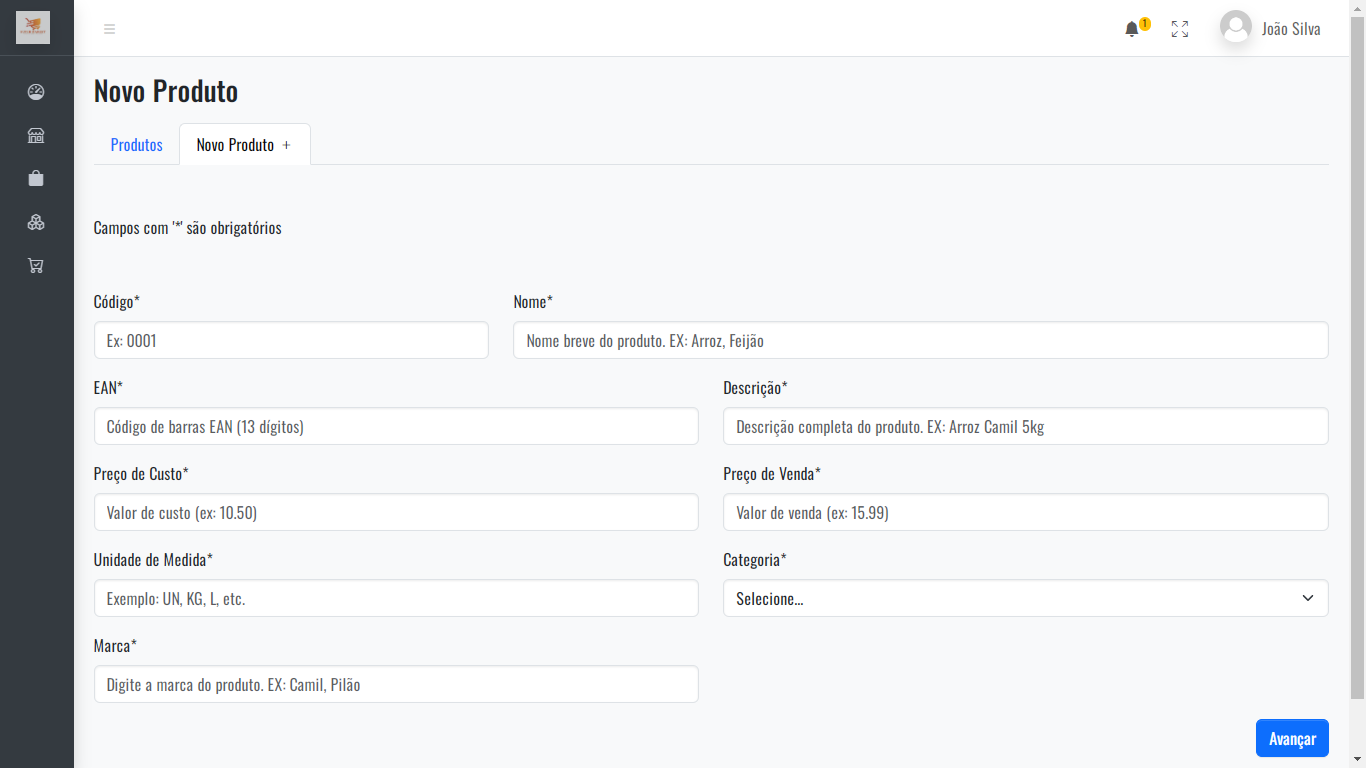Expand the Categoria dropdown
Viewport: 1366px width, 768px height.
click(1025, 598)
